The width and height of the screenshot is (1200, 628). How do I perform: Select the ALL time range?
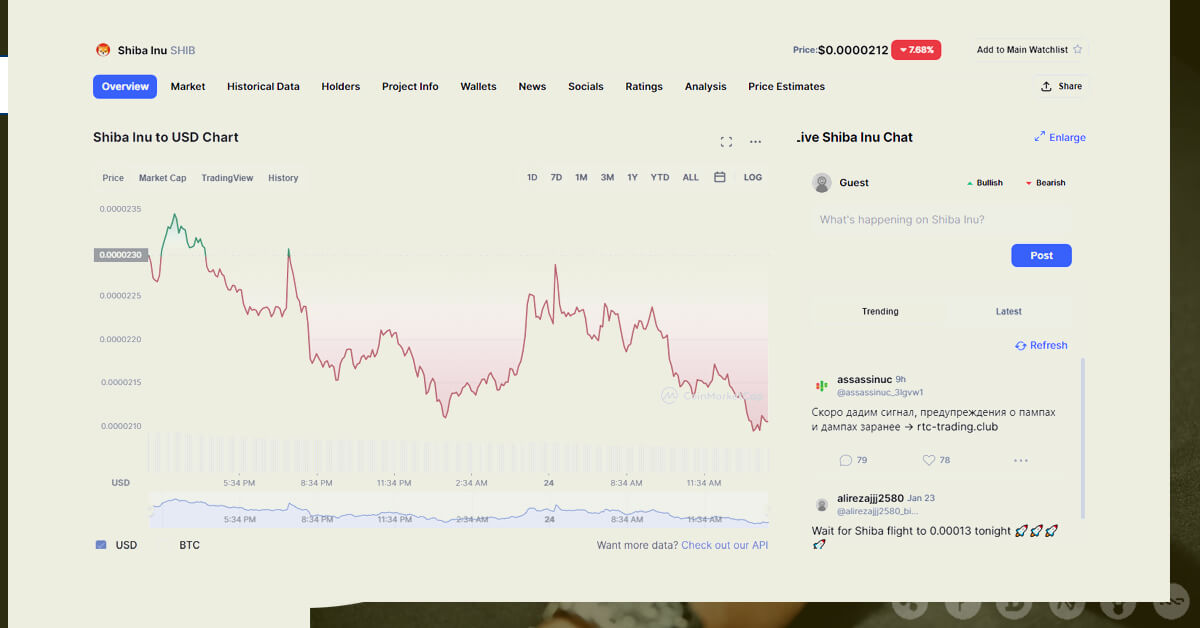point(691,177)
